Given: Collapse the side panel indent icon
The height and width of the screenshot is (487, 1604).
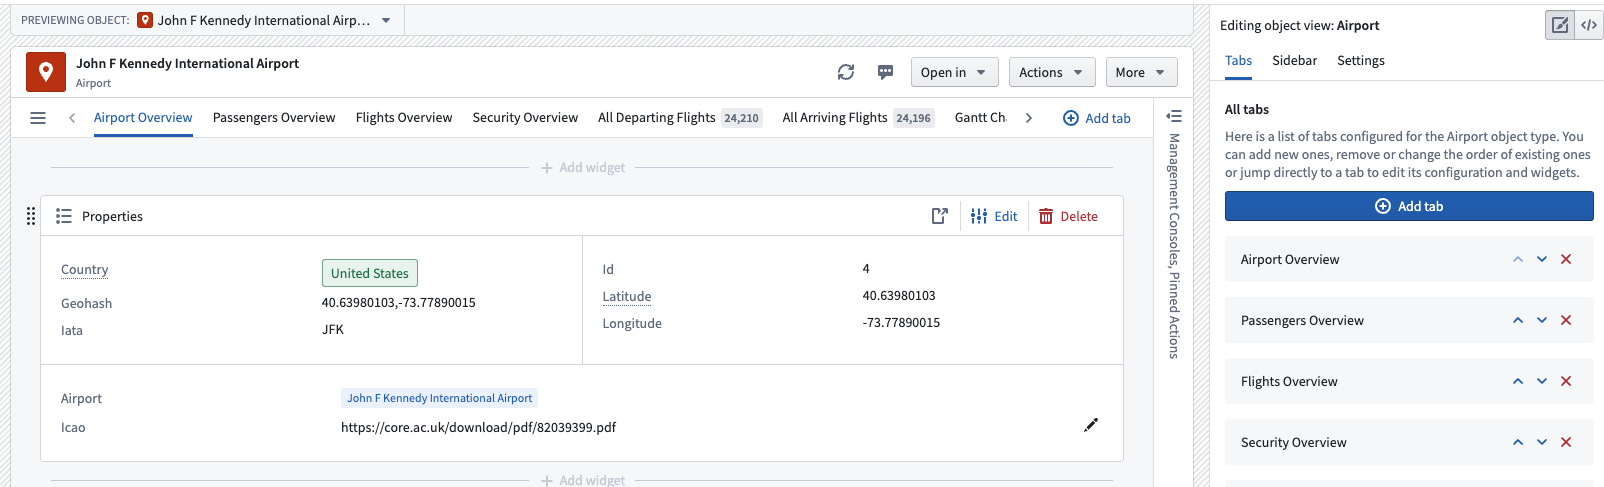Looking at the screenshot, I should pyautogui.click(x=1174, y=116).
